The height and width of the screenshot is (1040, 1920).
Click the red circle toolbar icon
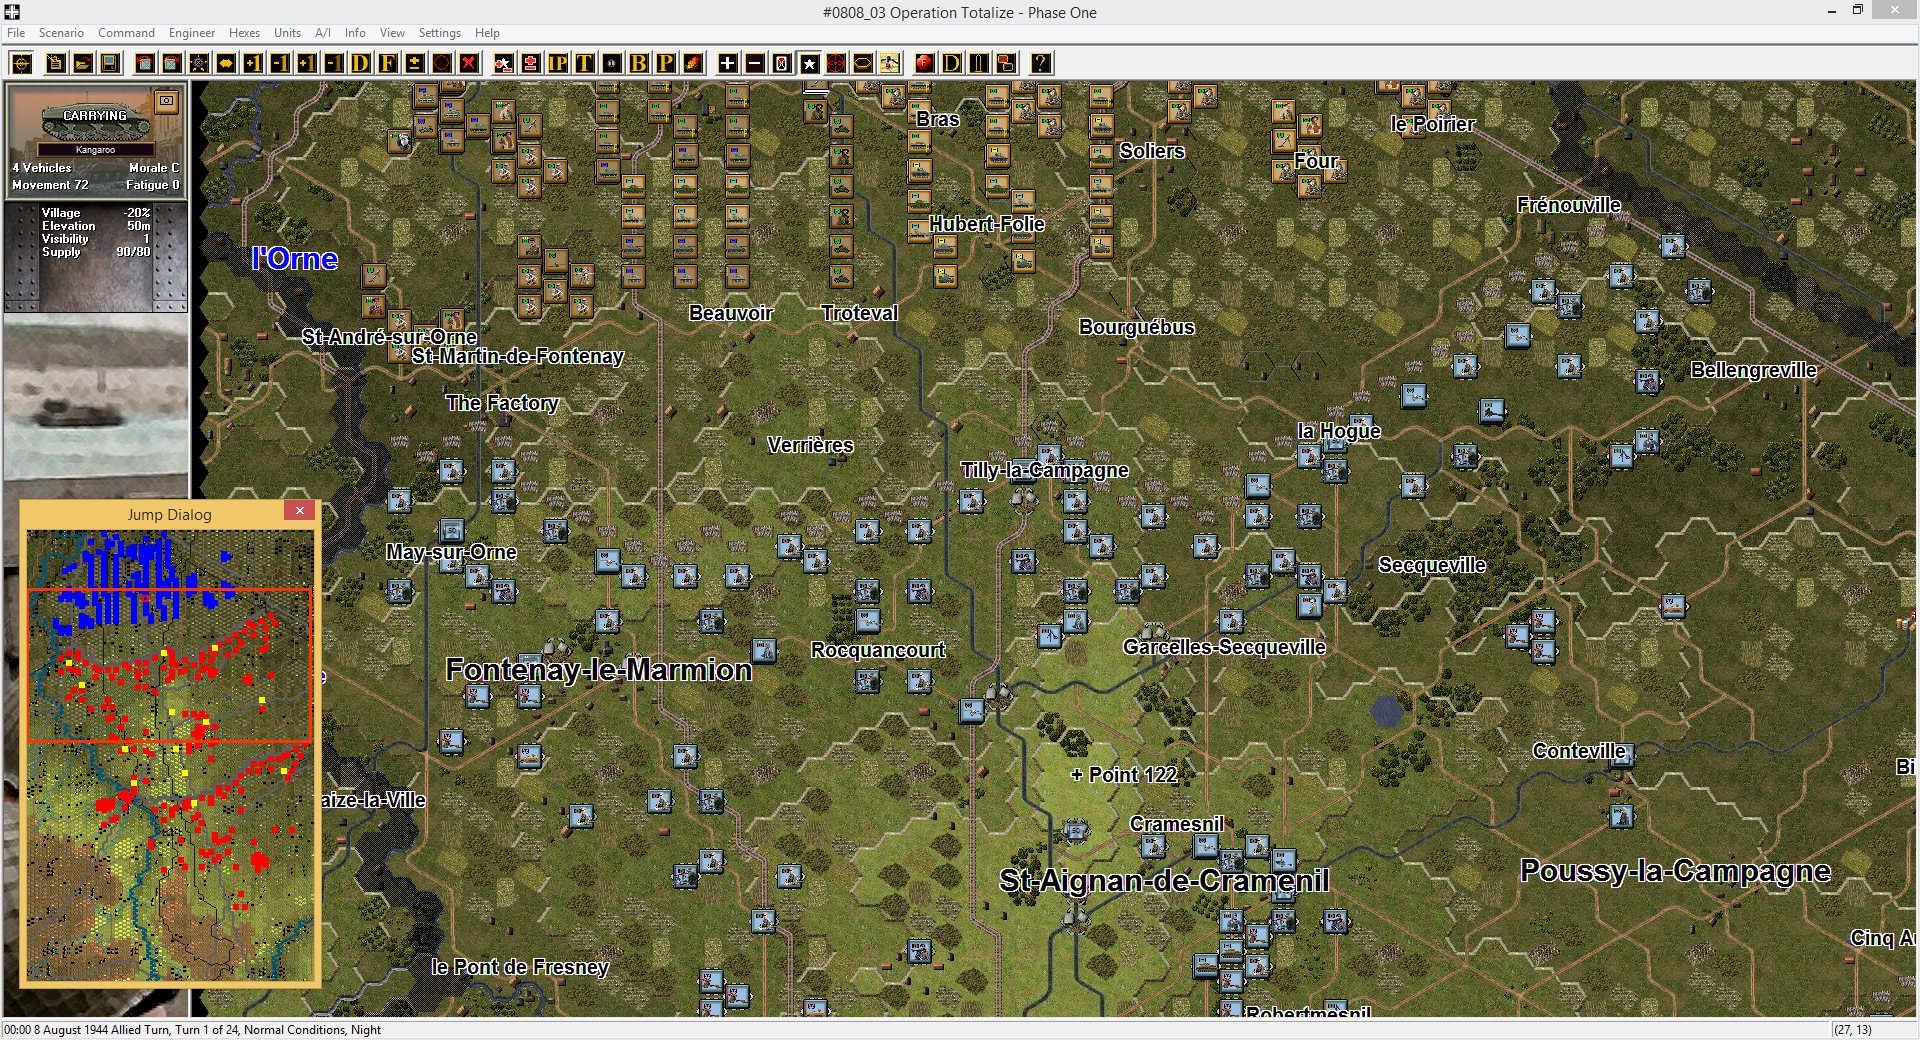tap(442, 64)
